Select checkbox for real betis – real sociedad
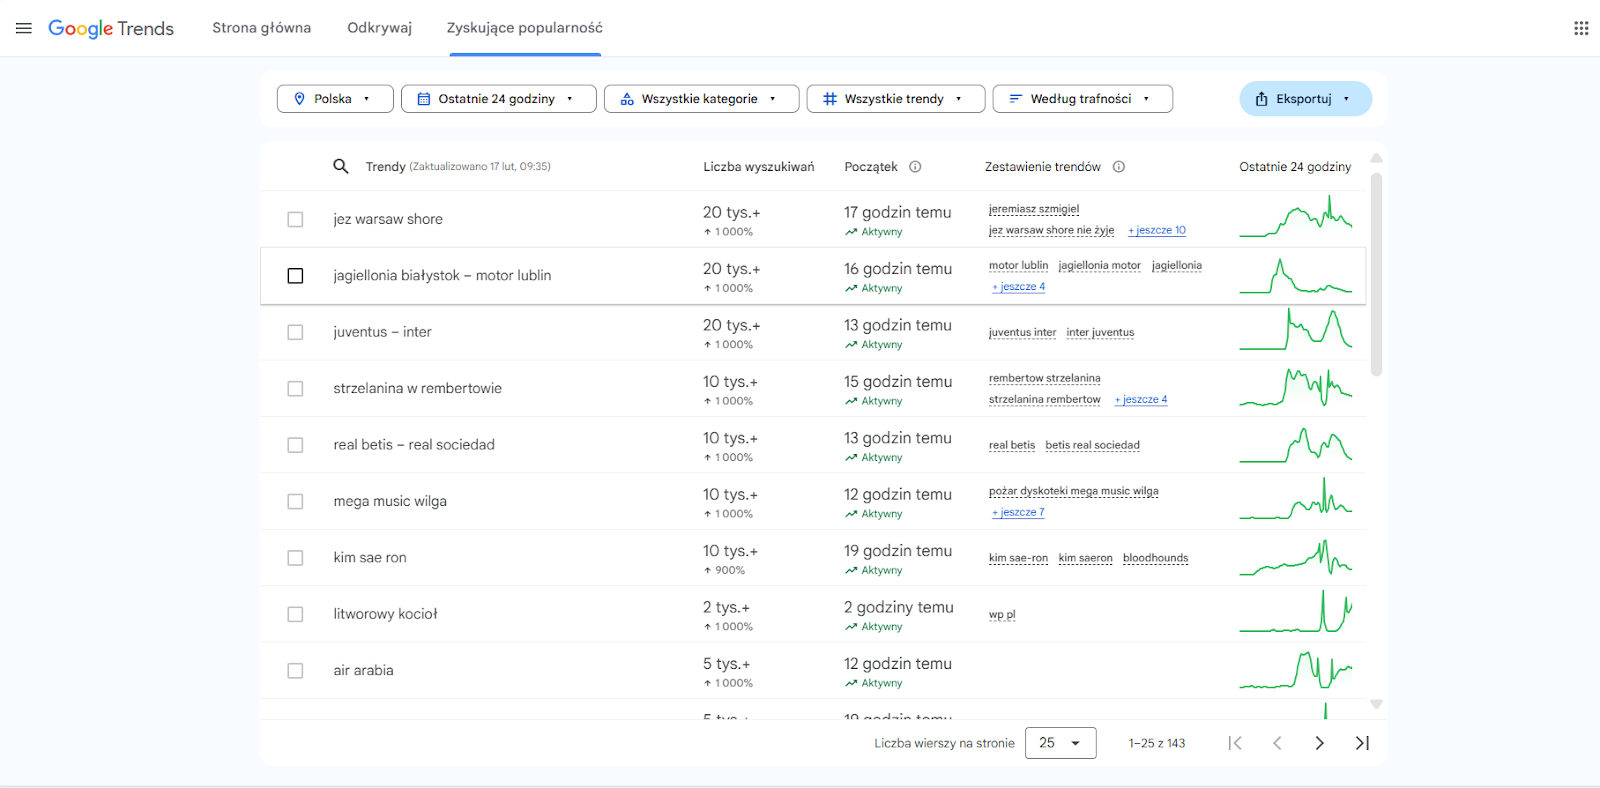This screenshot has height=788, width=1600. [295, 445]
